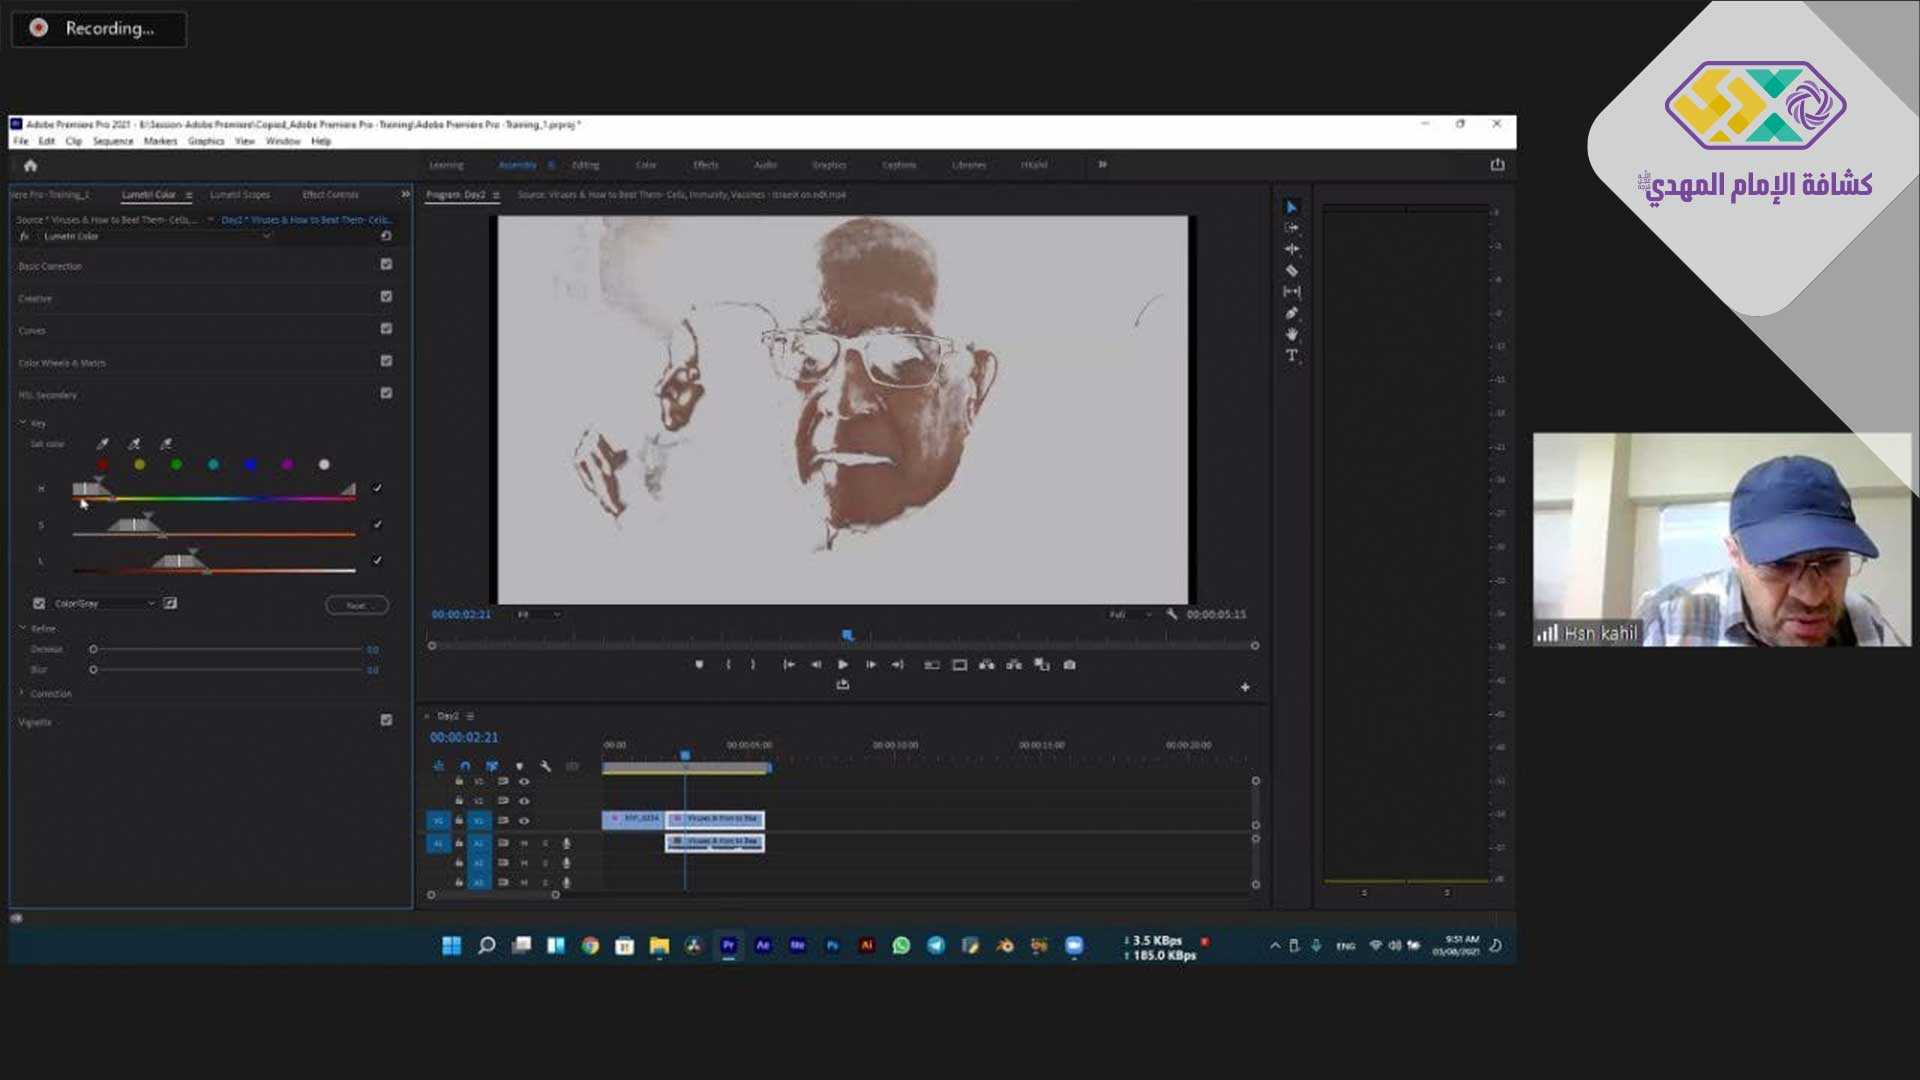Select the Type tool

(x=1291, y=355)
